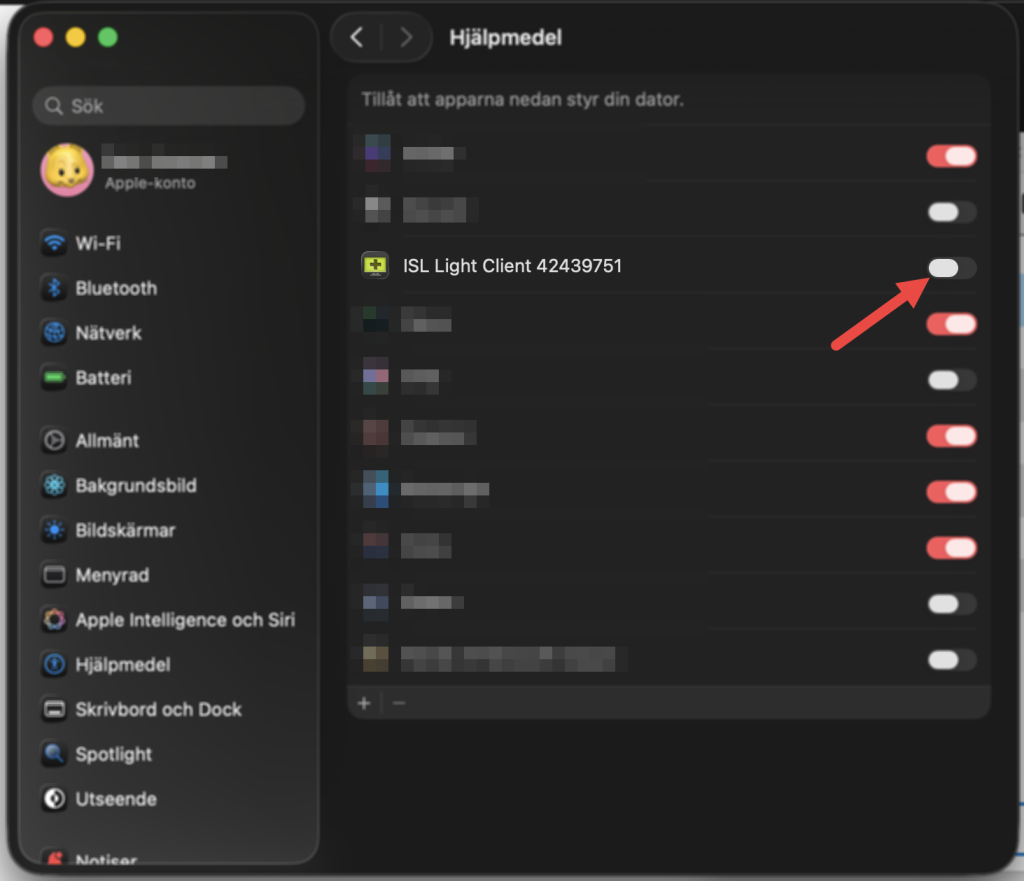Open Bluetooth settings icon

tap(53, 288)
